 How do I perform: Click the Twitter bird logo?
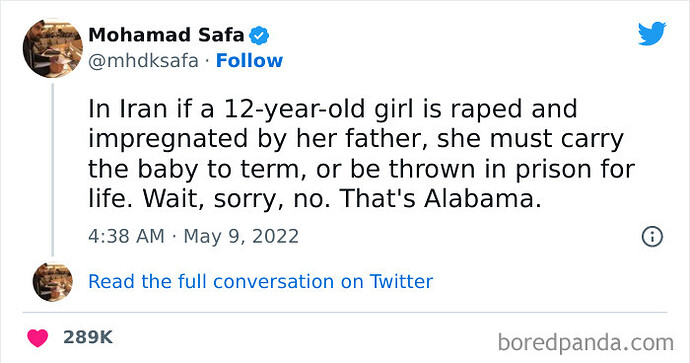[x=652, y=33]
